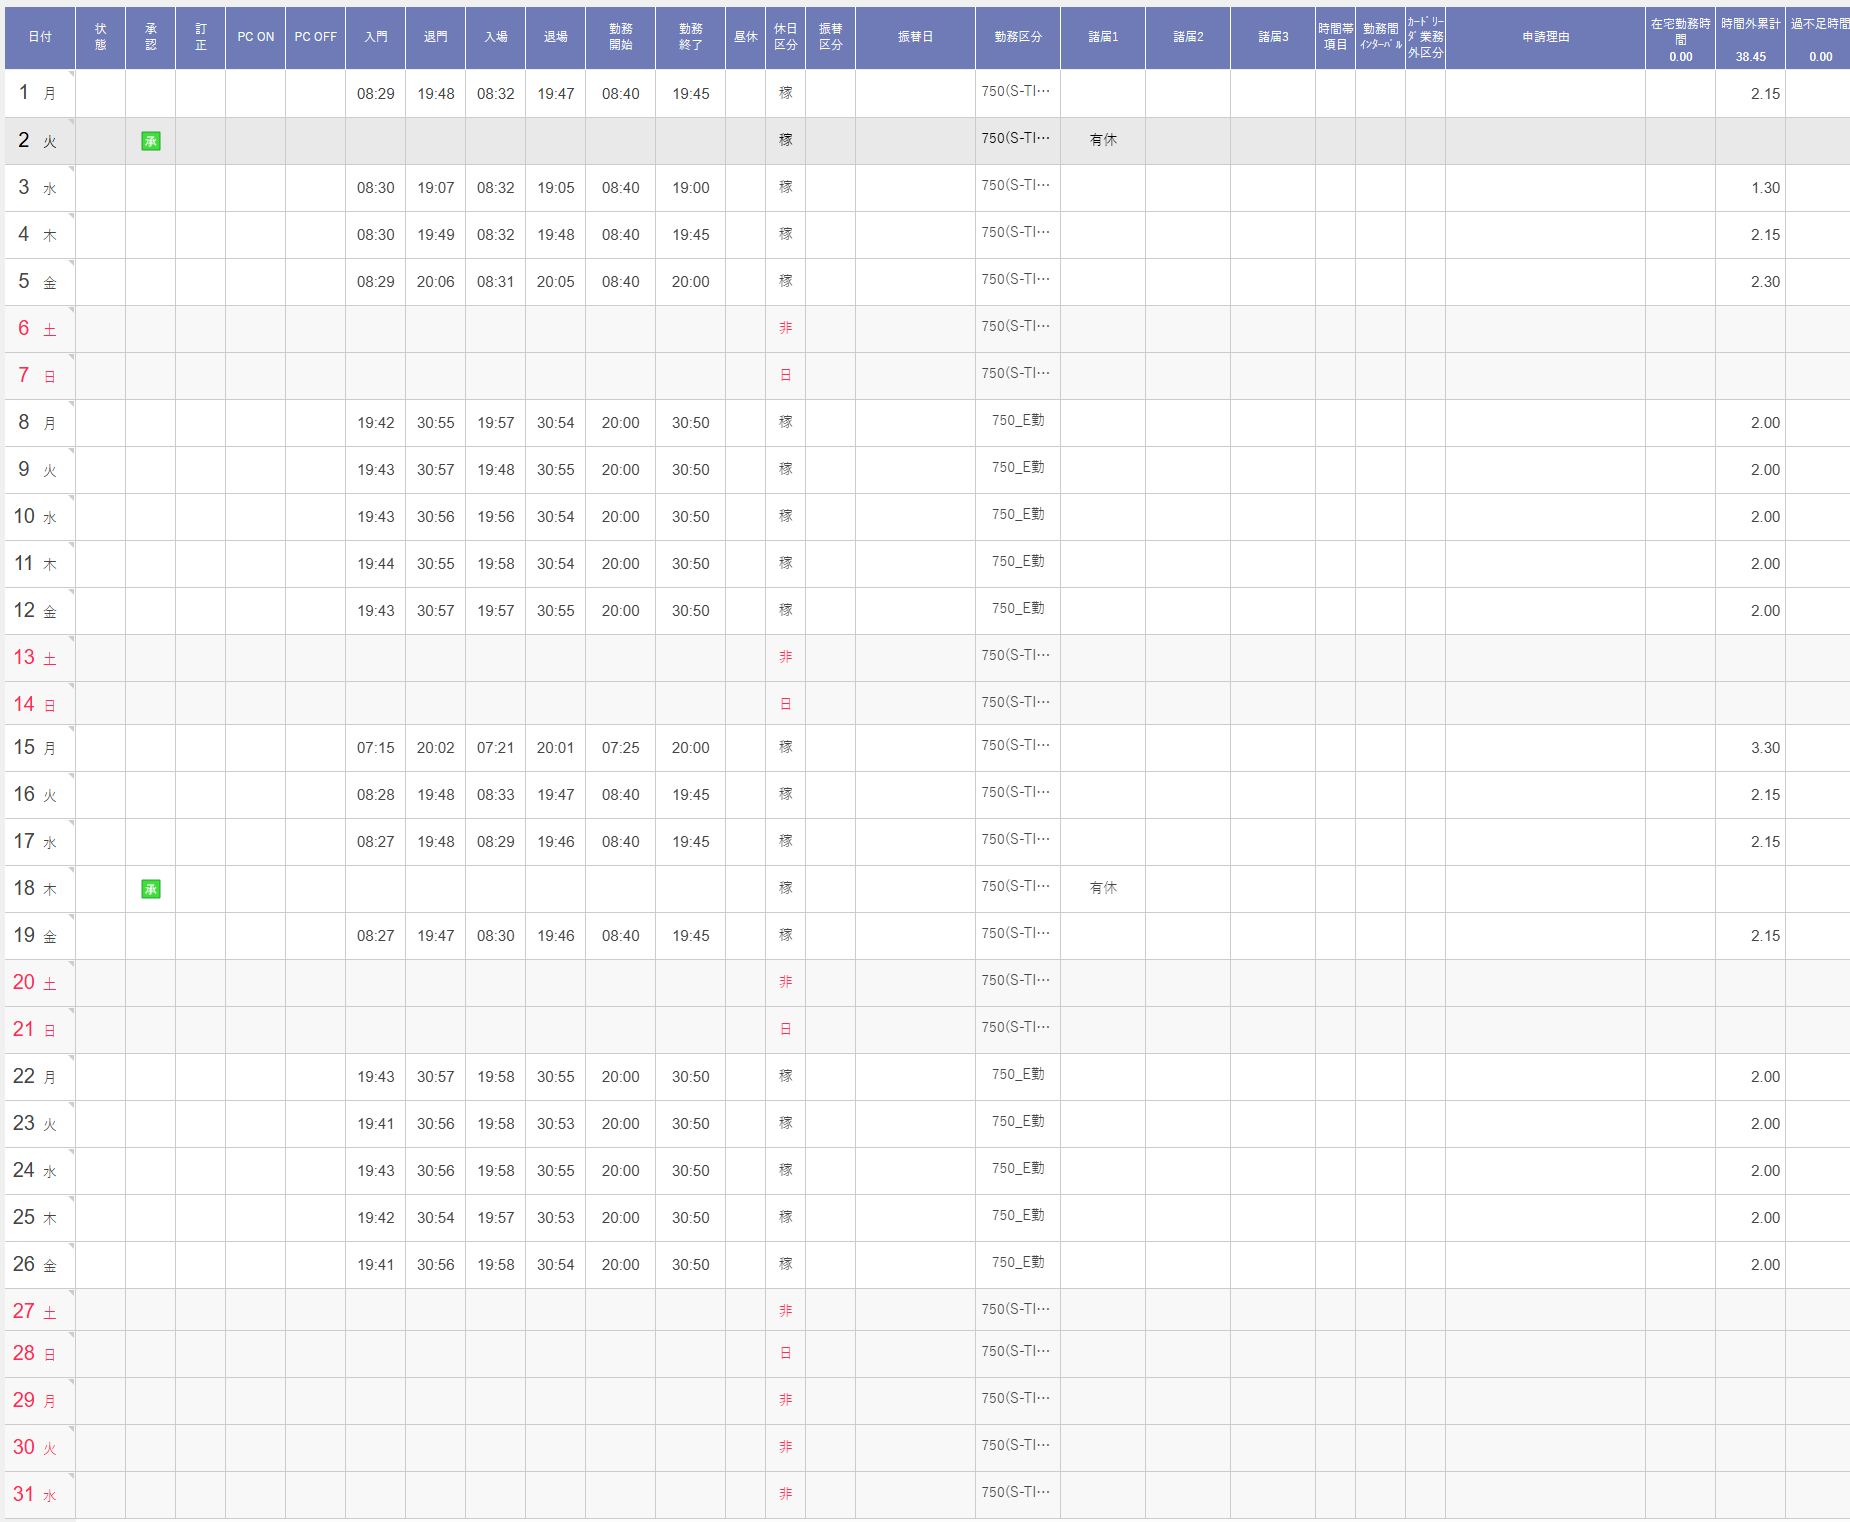The image size is (1850, 1522).
Task: Click green approval icon on day 2 row
Action: [x=151, y=141]
